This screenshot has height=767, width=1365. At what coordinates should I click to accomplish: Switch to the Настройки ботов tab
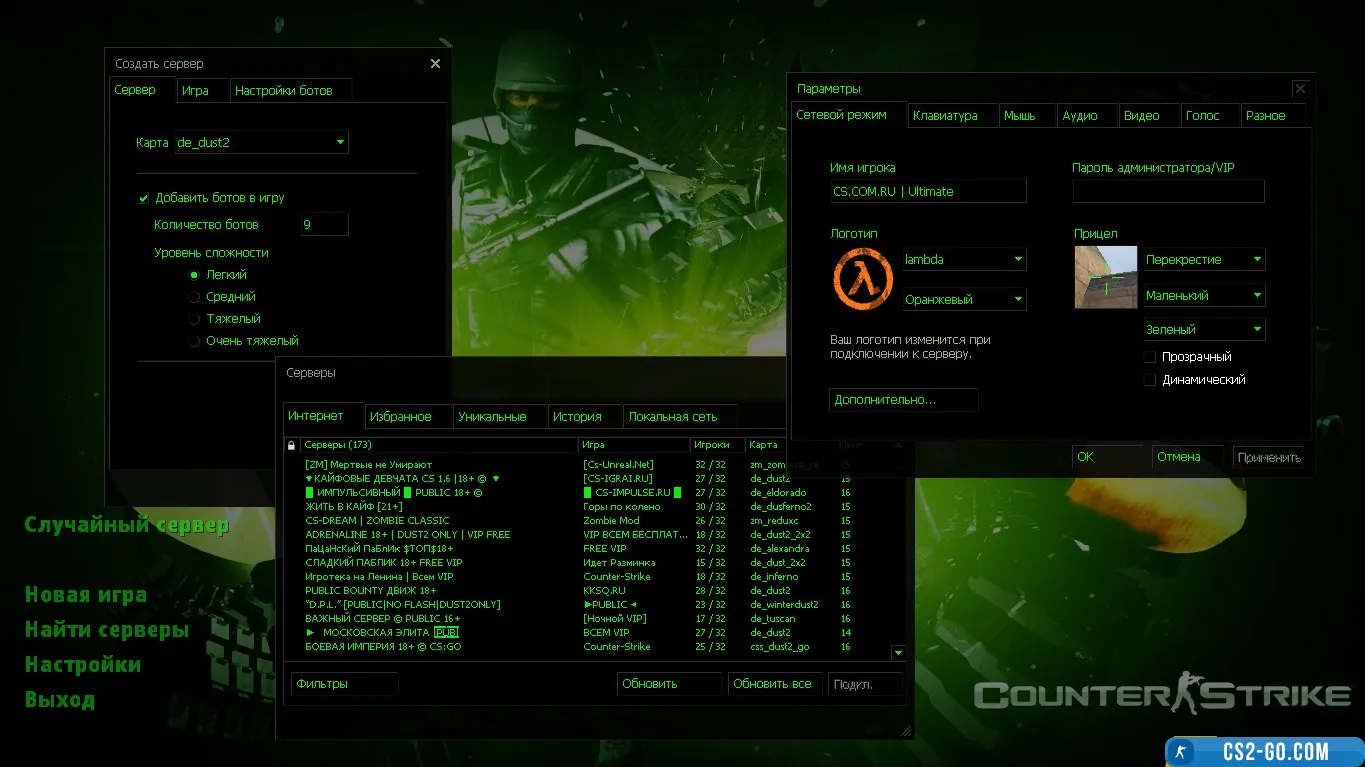click(284, 91)
